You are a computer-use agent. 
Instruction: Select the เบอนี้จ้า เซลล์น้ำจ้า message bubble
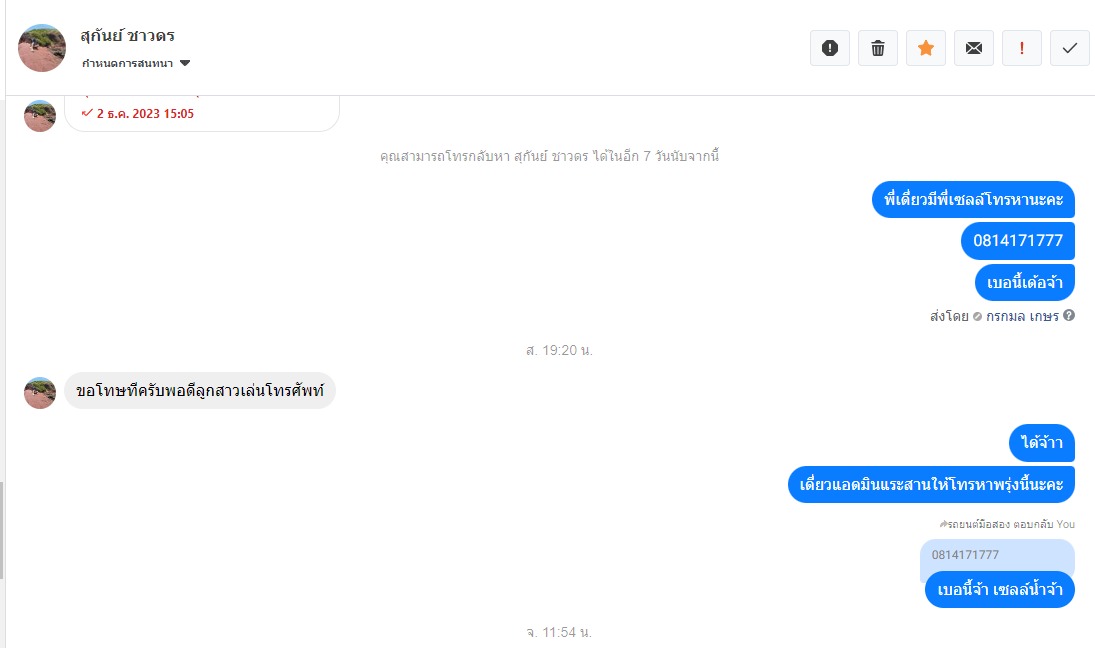999,589
